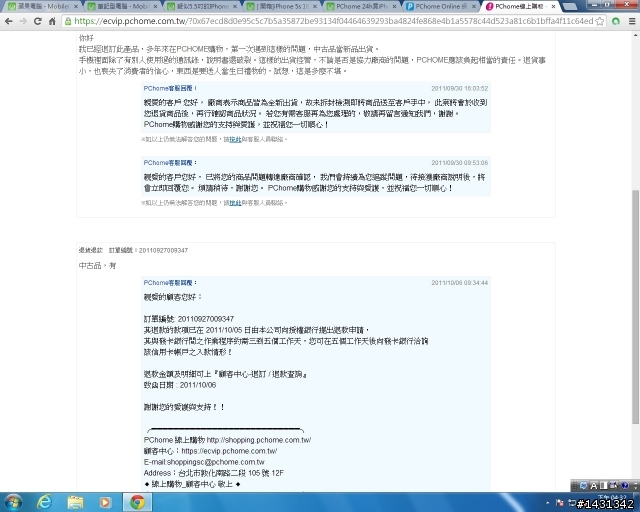Image resolution: width=640 pixels, height=512 pixels.
Task: Click 按此 link under the 16:03:52 reply
Action: (235, 140)
